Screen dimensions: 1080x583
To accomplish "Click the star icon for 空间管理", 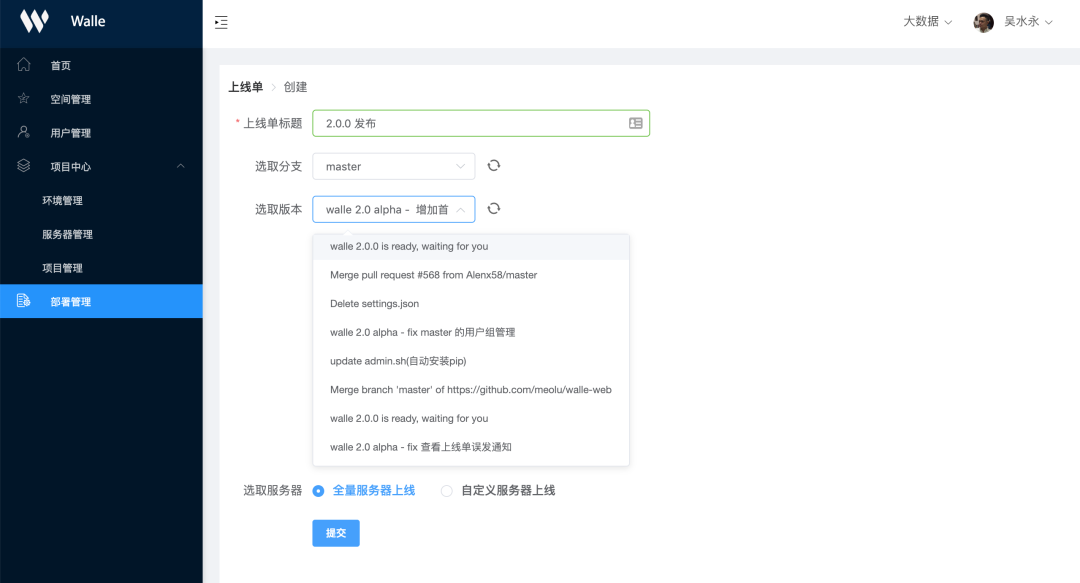I will click(x=24, y=99).
